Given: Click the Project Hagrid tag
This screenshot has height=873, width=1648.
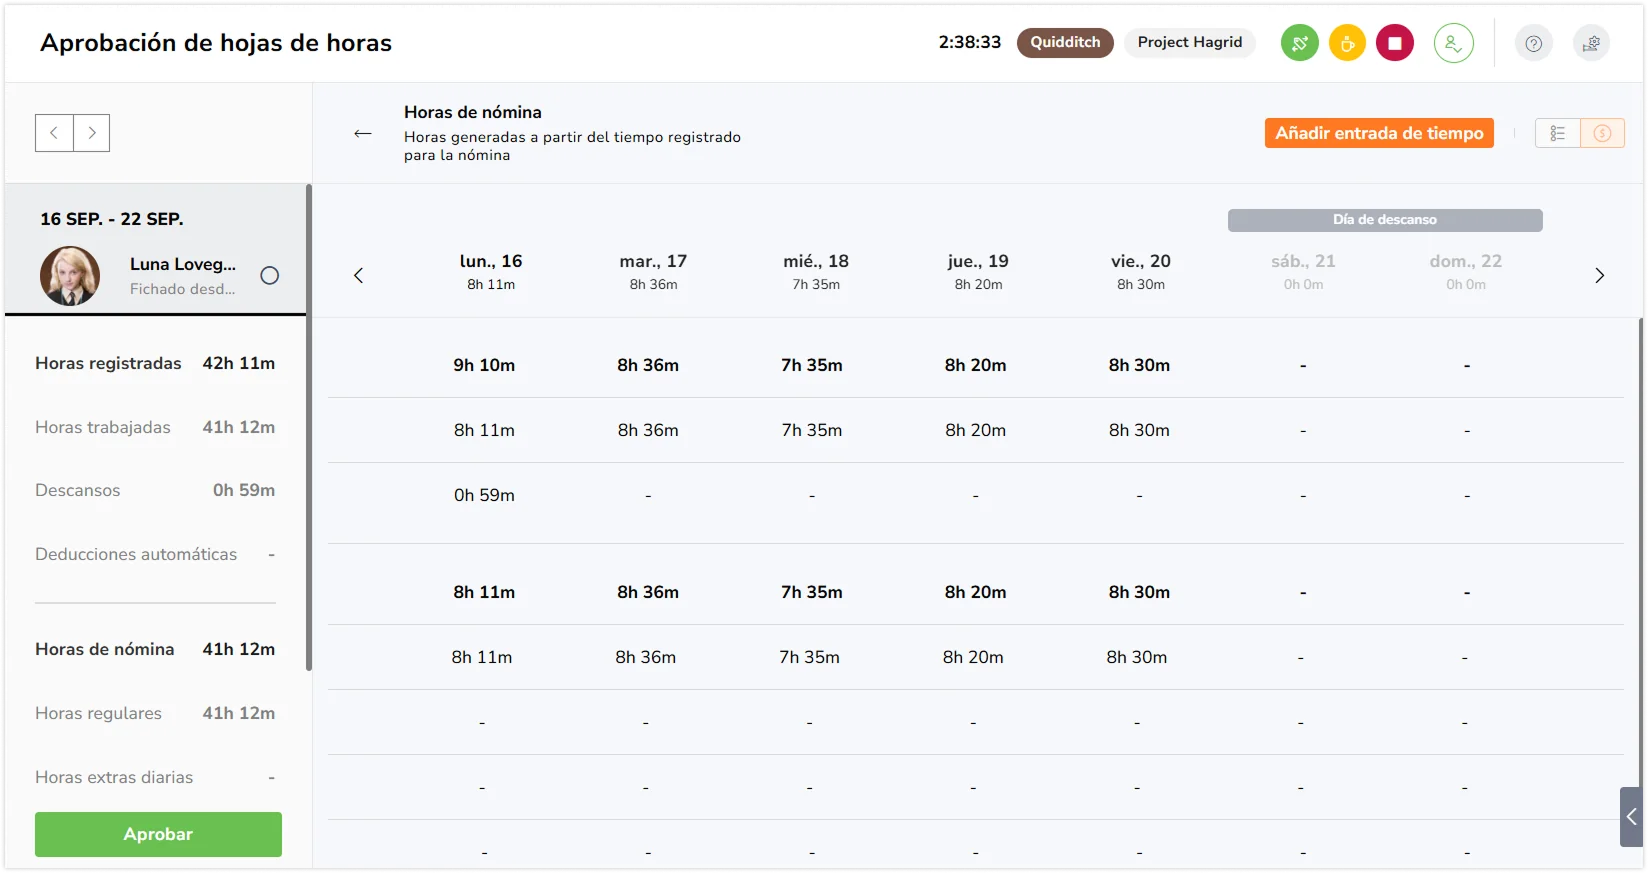Looking at the screenshot, I should click(1190, 42).
